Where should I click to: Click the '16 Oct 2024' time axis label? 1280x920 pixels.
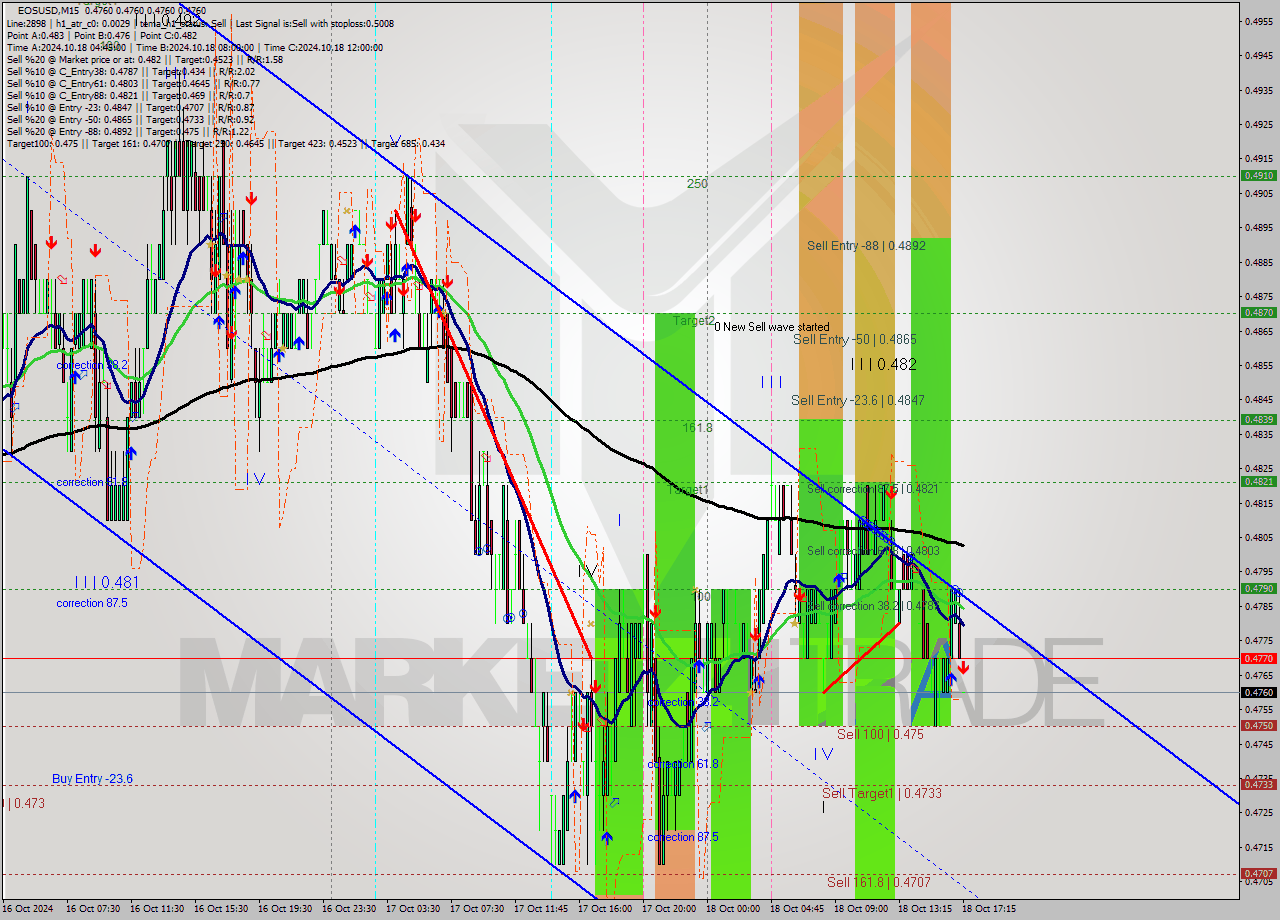point(29,909)
